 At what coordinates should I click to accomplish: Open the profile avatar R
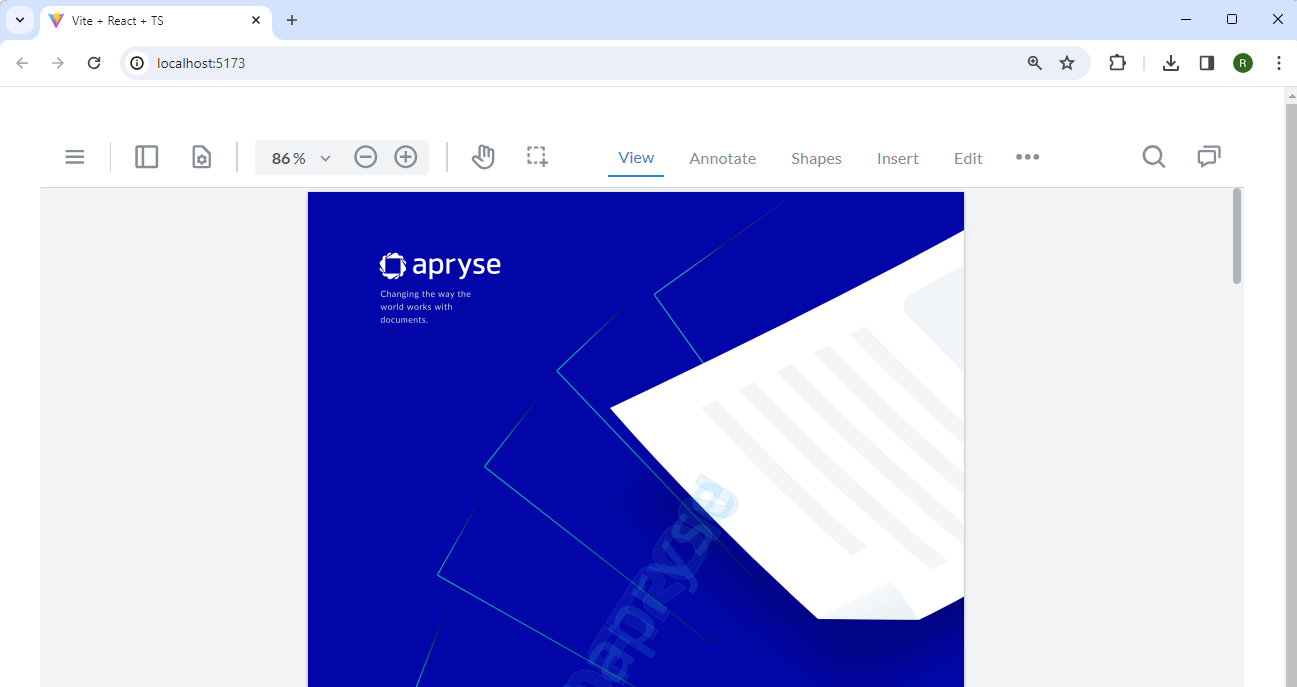[x=1243, y=63]
